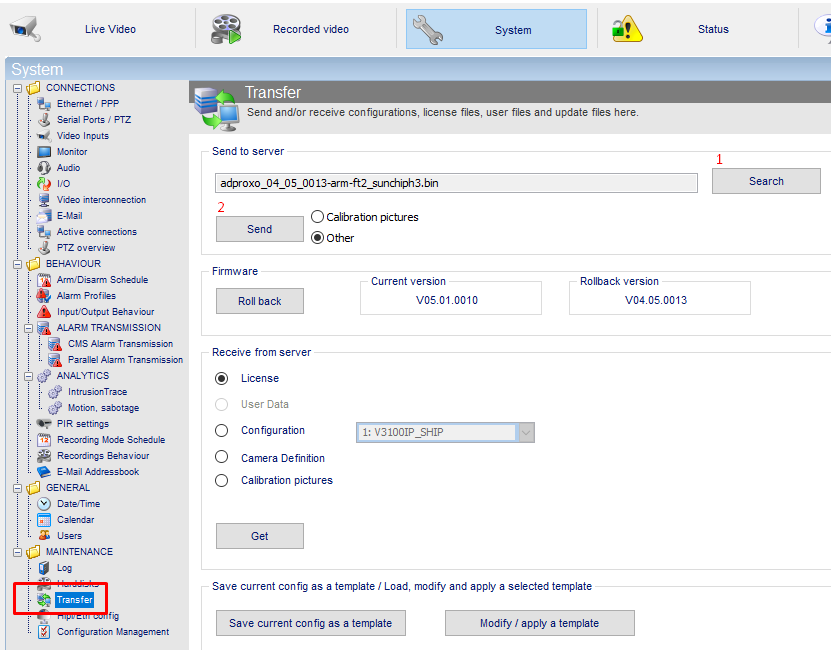The width and height of the screenshot is (831, 650).
Task: Open the Ethernet / PPP icon
Action: click(x=44, y=104)
